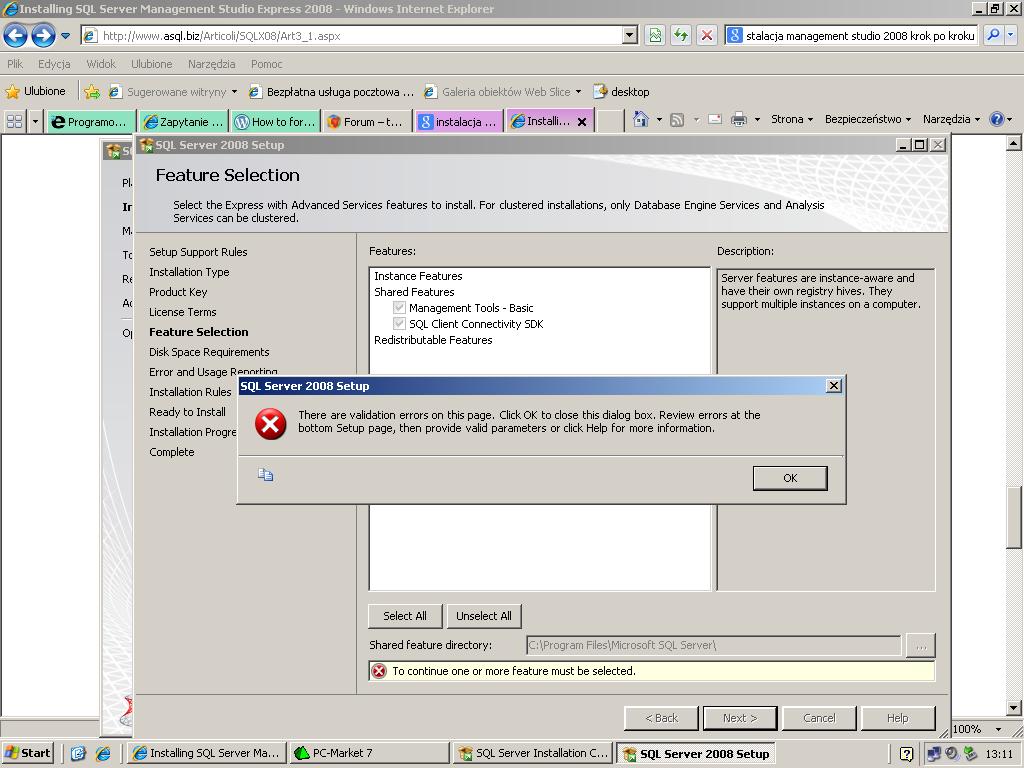Click the search box with Google query
The image size is (1024, 768).
[851, 36]
